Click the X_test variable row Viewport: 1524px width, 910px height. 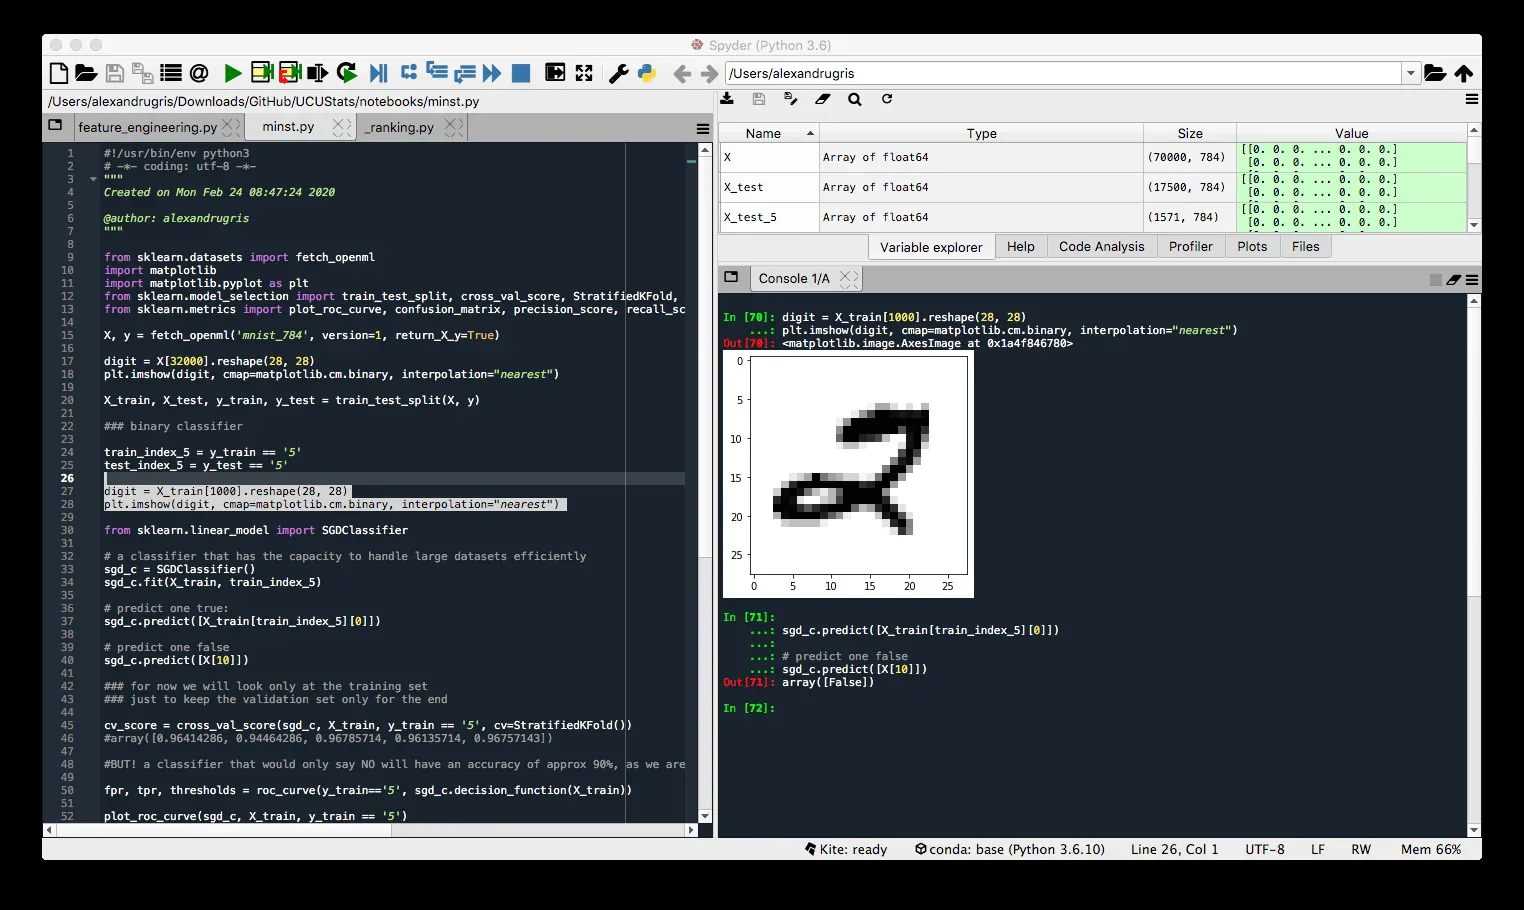pos(1093,187)
